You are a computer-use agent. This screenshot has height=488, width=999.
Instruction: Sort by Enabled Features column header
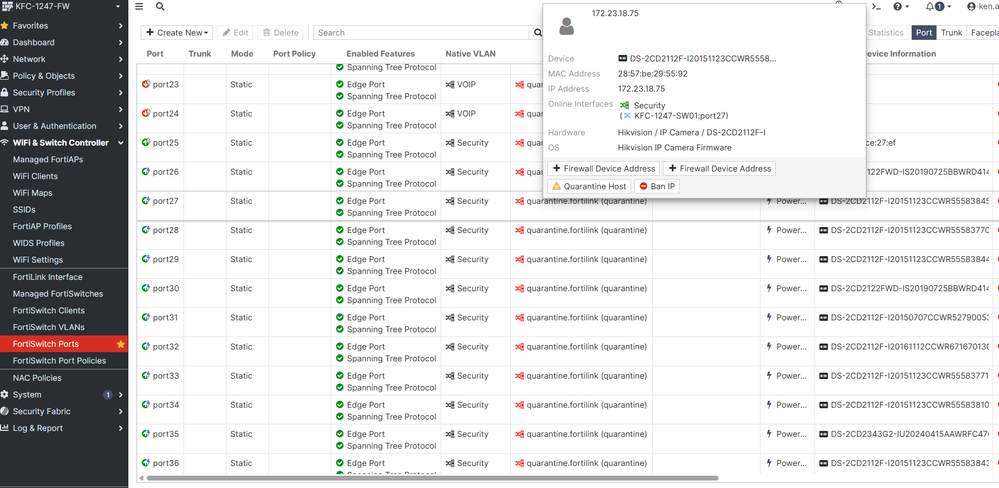pyautogui.click(x=380, y=54)
